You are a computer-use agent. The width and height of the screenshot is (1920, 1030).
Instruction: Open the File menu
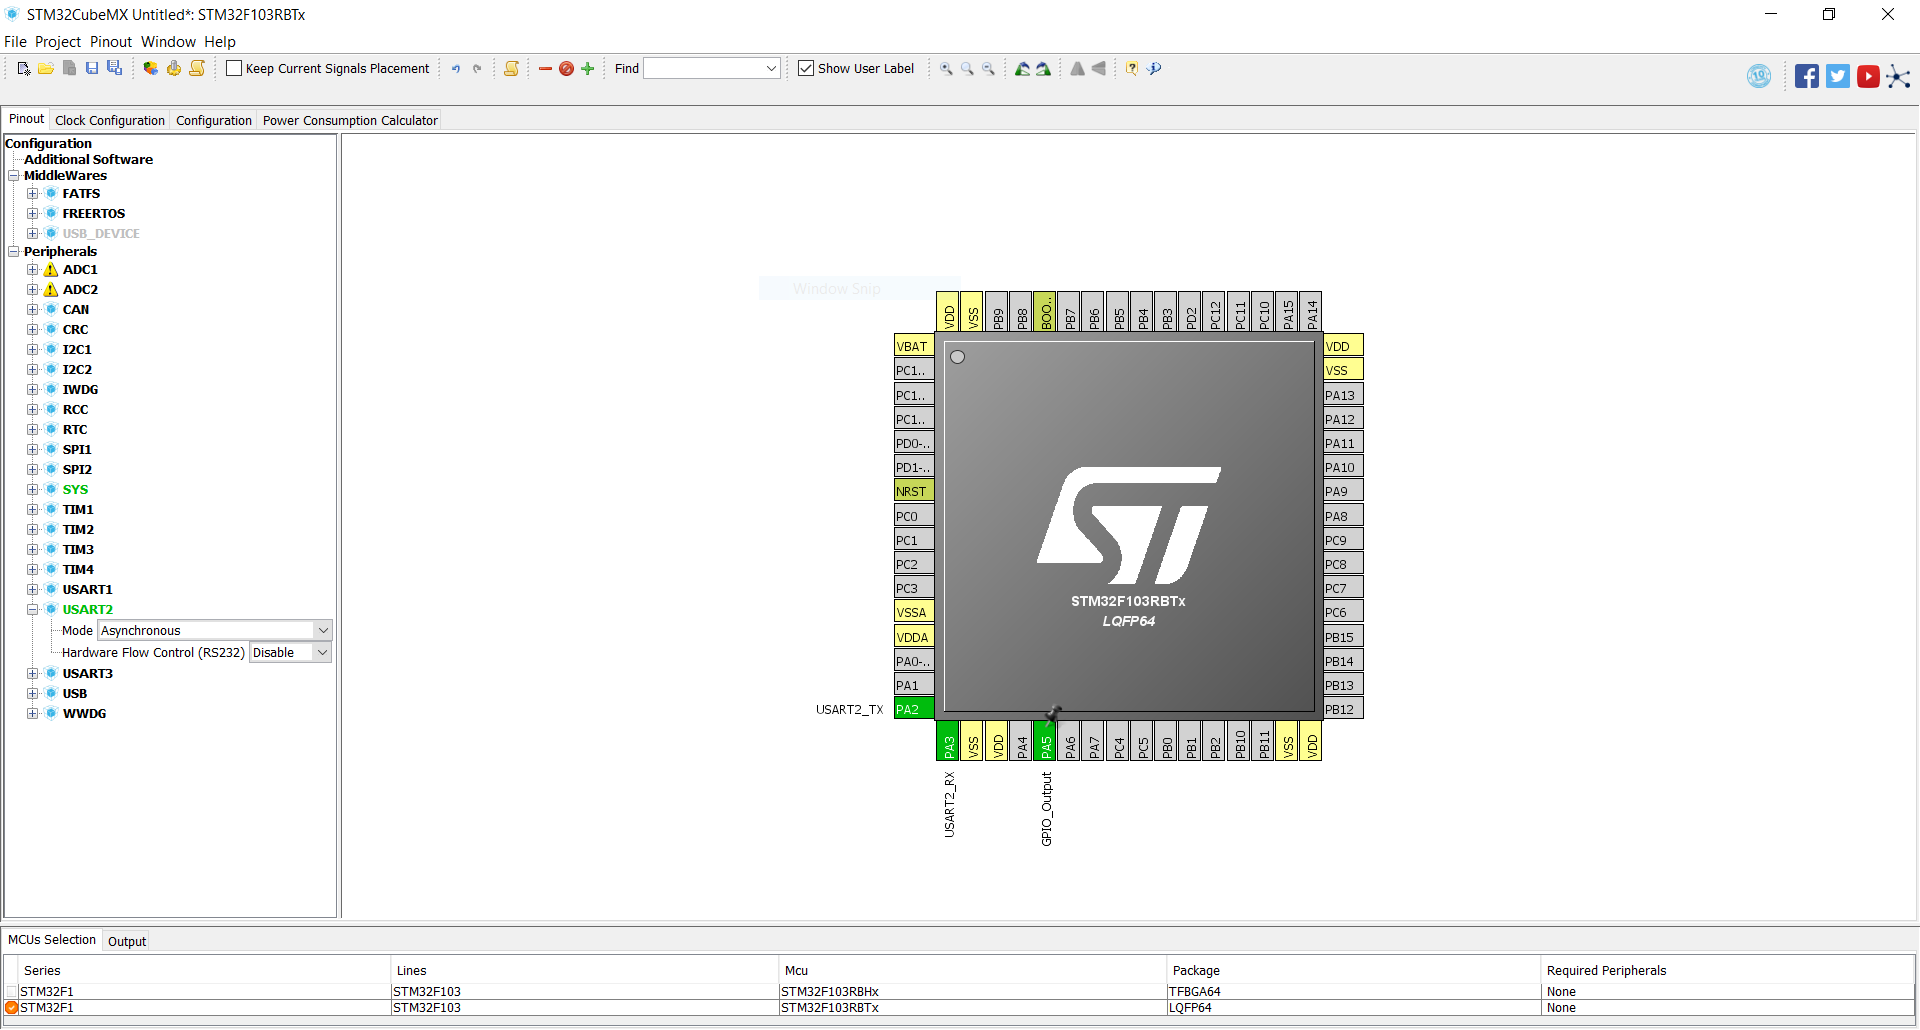(15, 42)
